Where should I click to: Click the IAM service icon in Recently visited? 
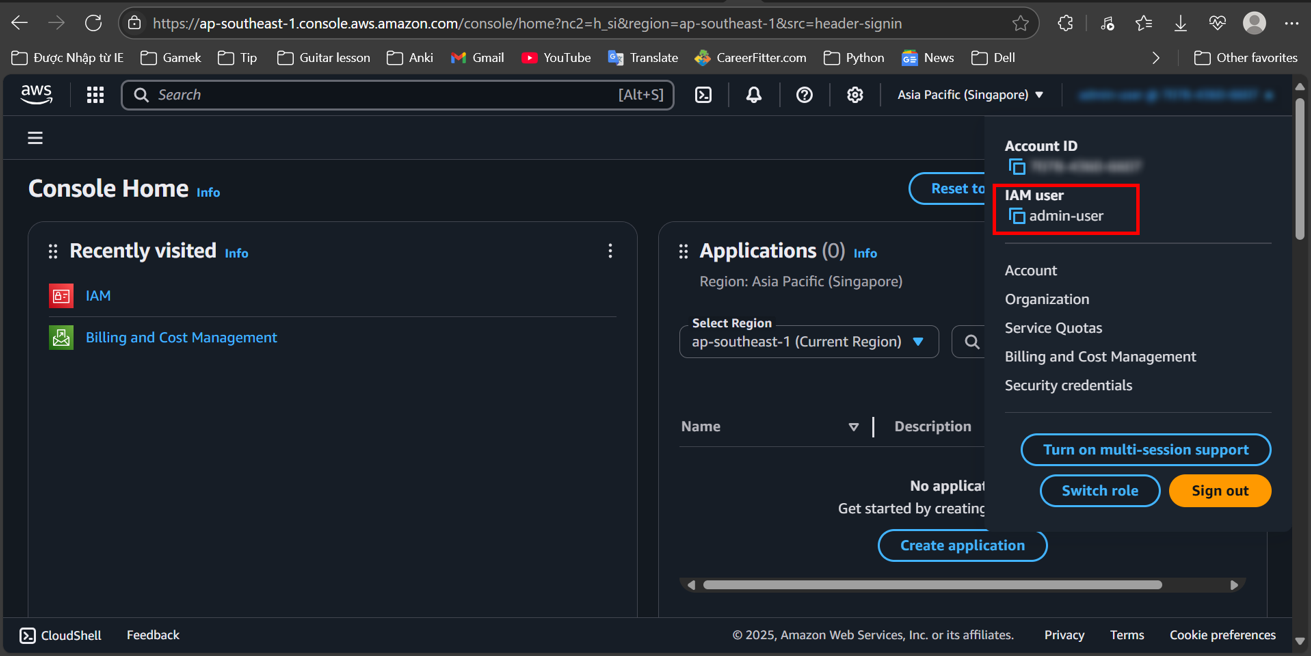[60, 295]
